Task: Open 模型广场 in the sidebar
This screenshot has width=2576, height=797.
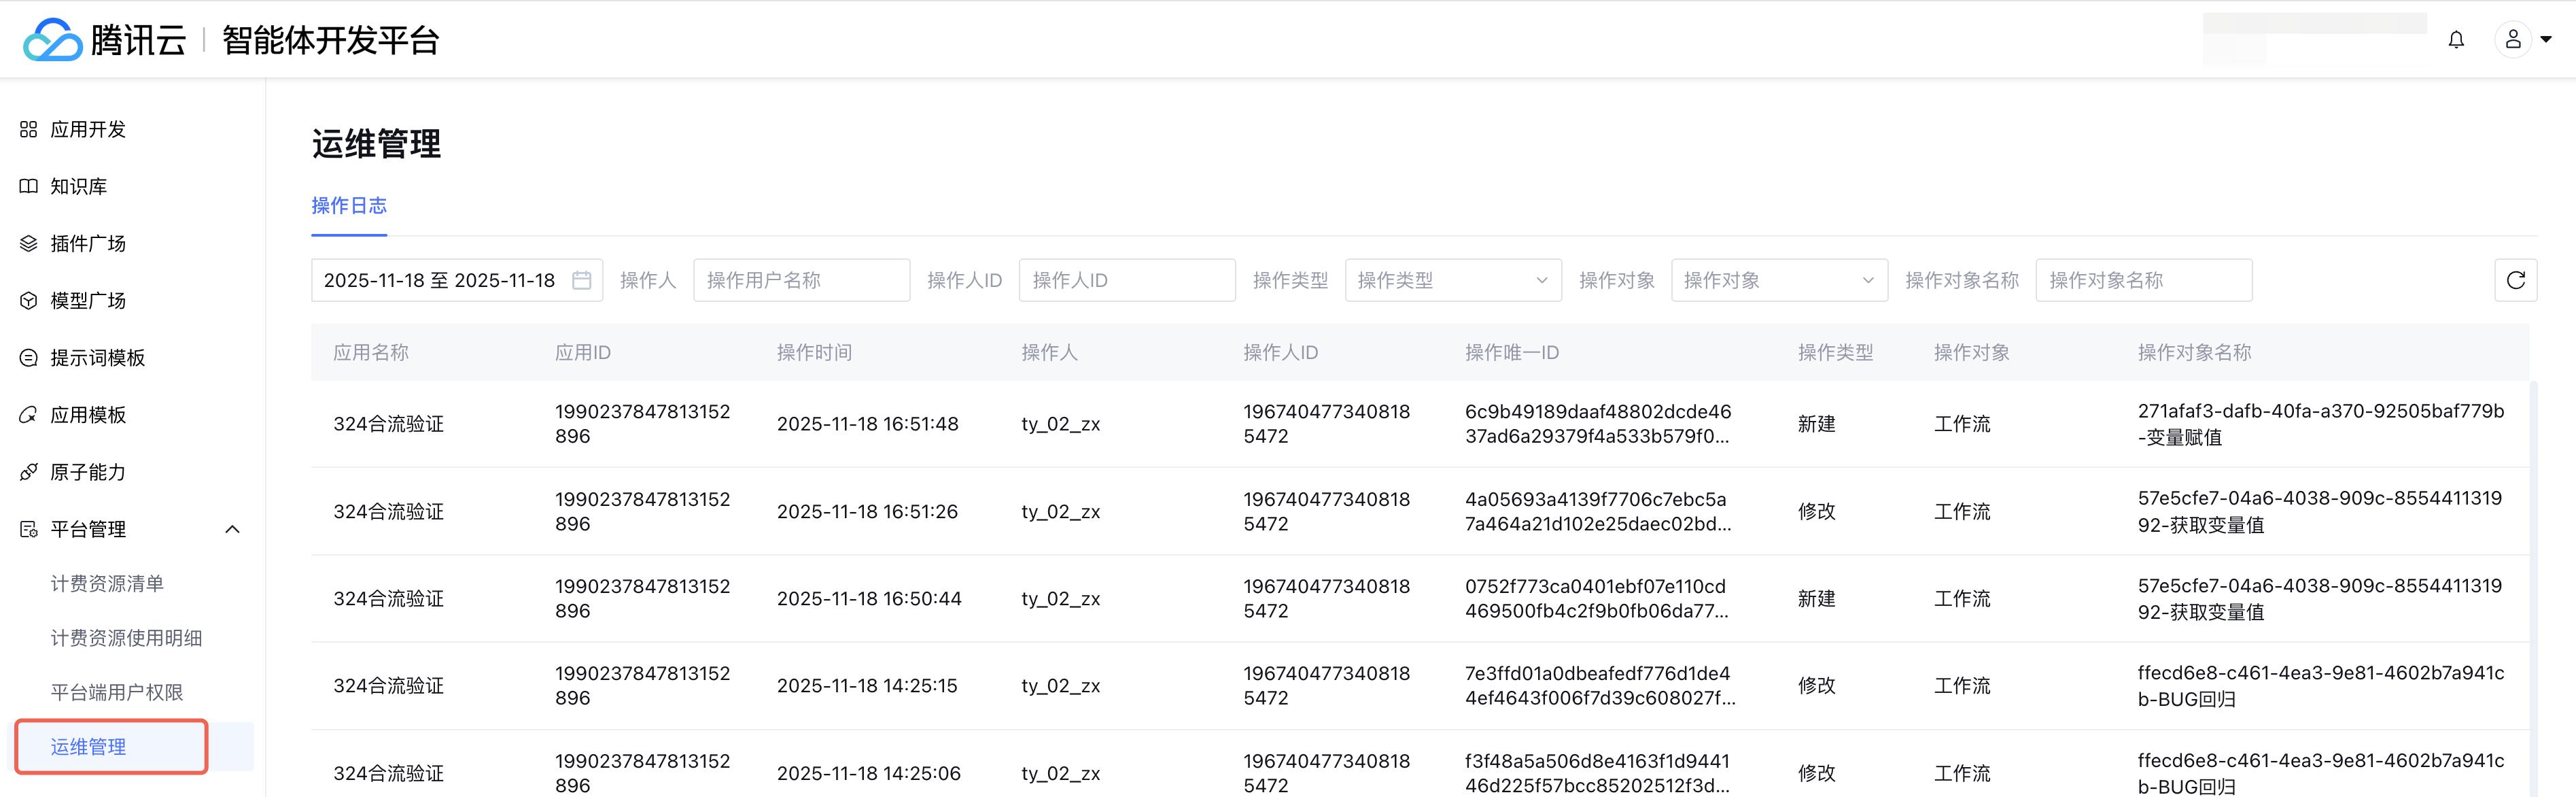Action: pos(88,300)
